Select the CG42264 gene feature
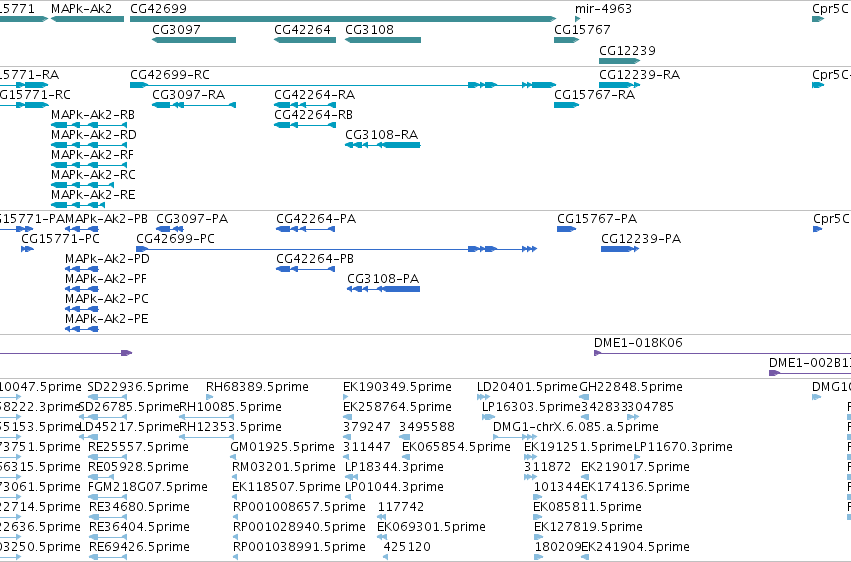 [305, 40]
